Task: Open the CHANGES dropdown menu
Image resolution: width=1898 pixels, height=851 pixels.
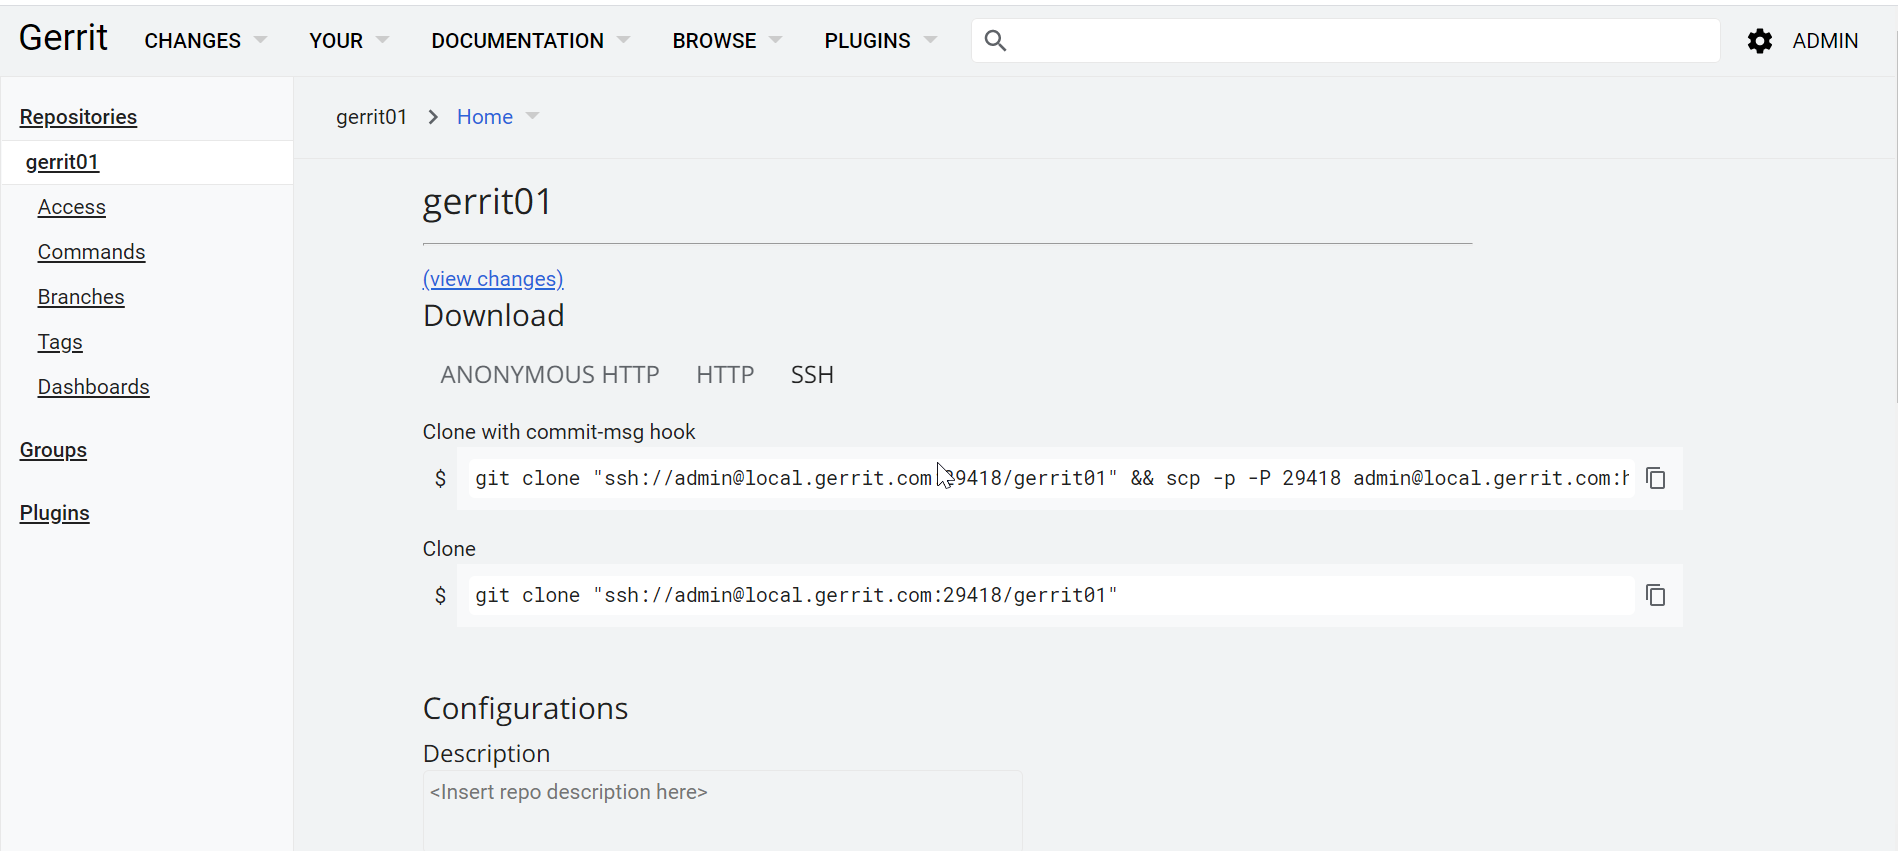Action: click(206, 41)
